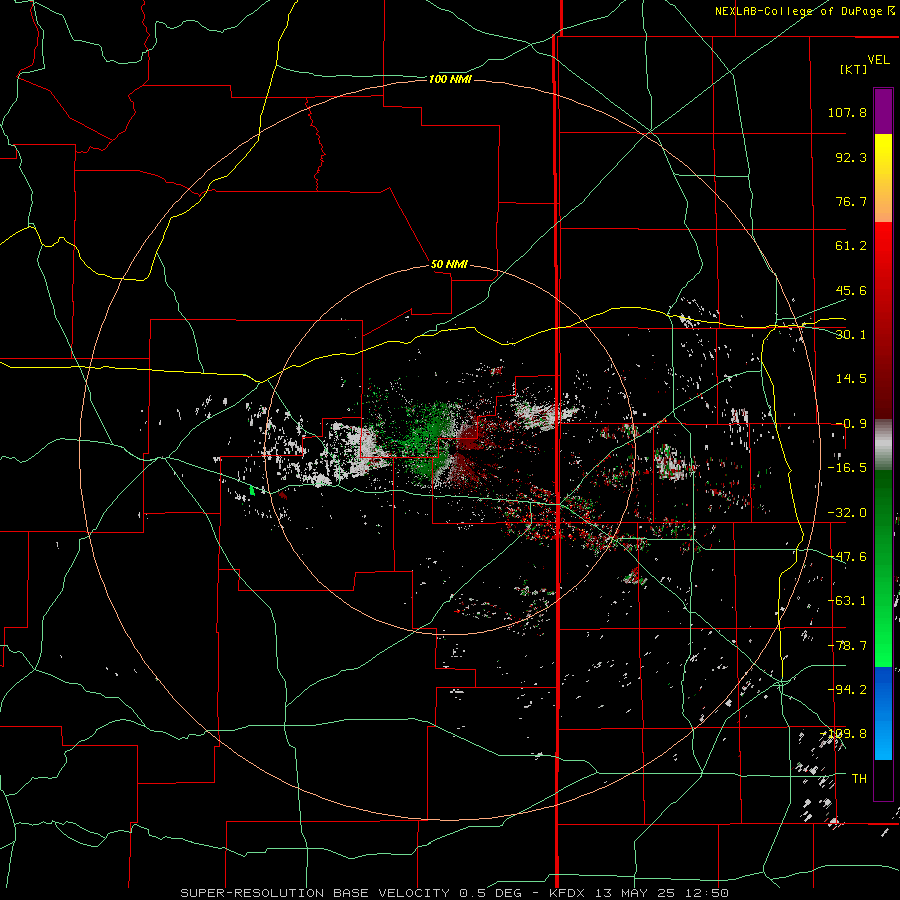Image resolution: width=900 pixels, height=900 pixels.
Task: Click the -63.1 velocity scale value
Action: pos(847,601)
